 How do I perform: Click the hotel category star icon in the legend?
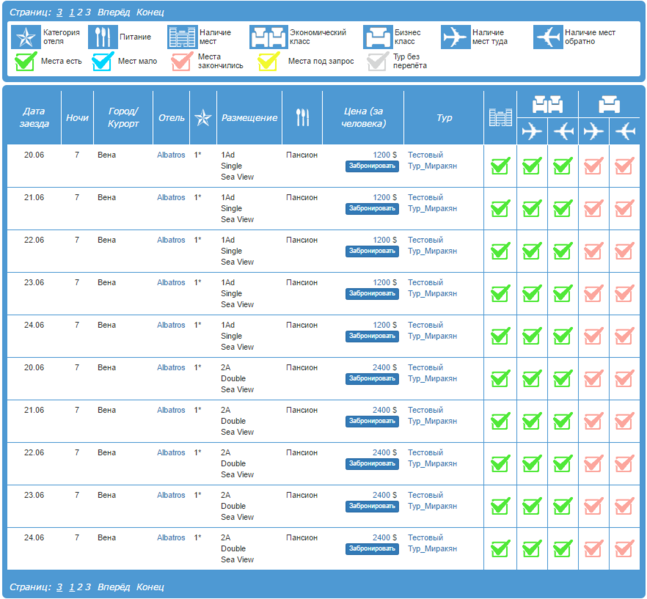coord(25,37)
